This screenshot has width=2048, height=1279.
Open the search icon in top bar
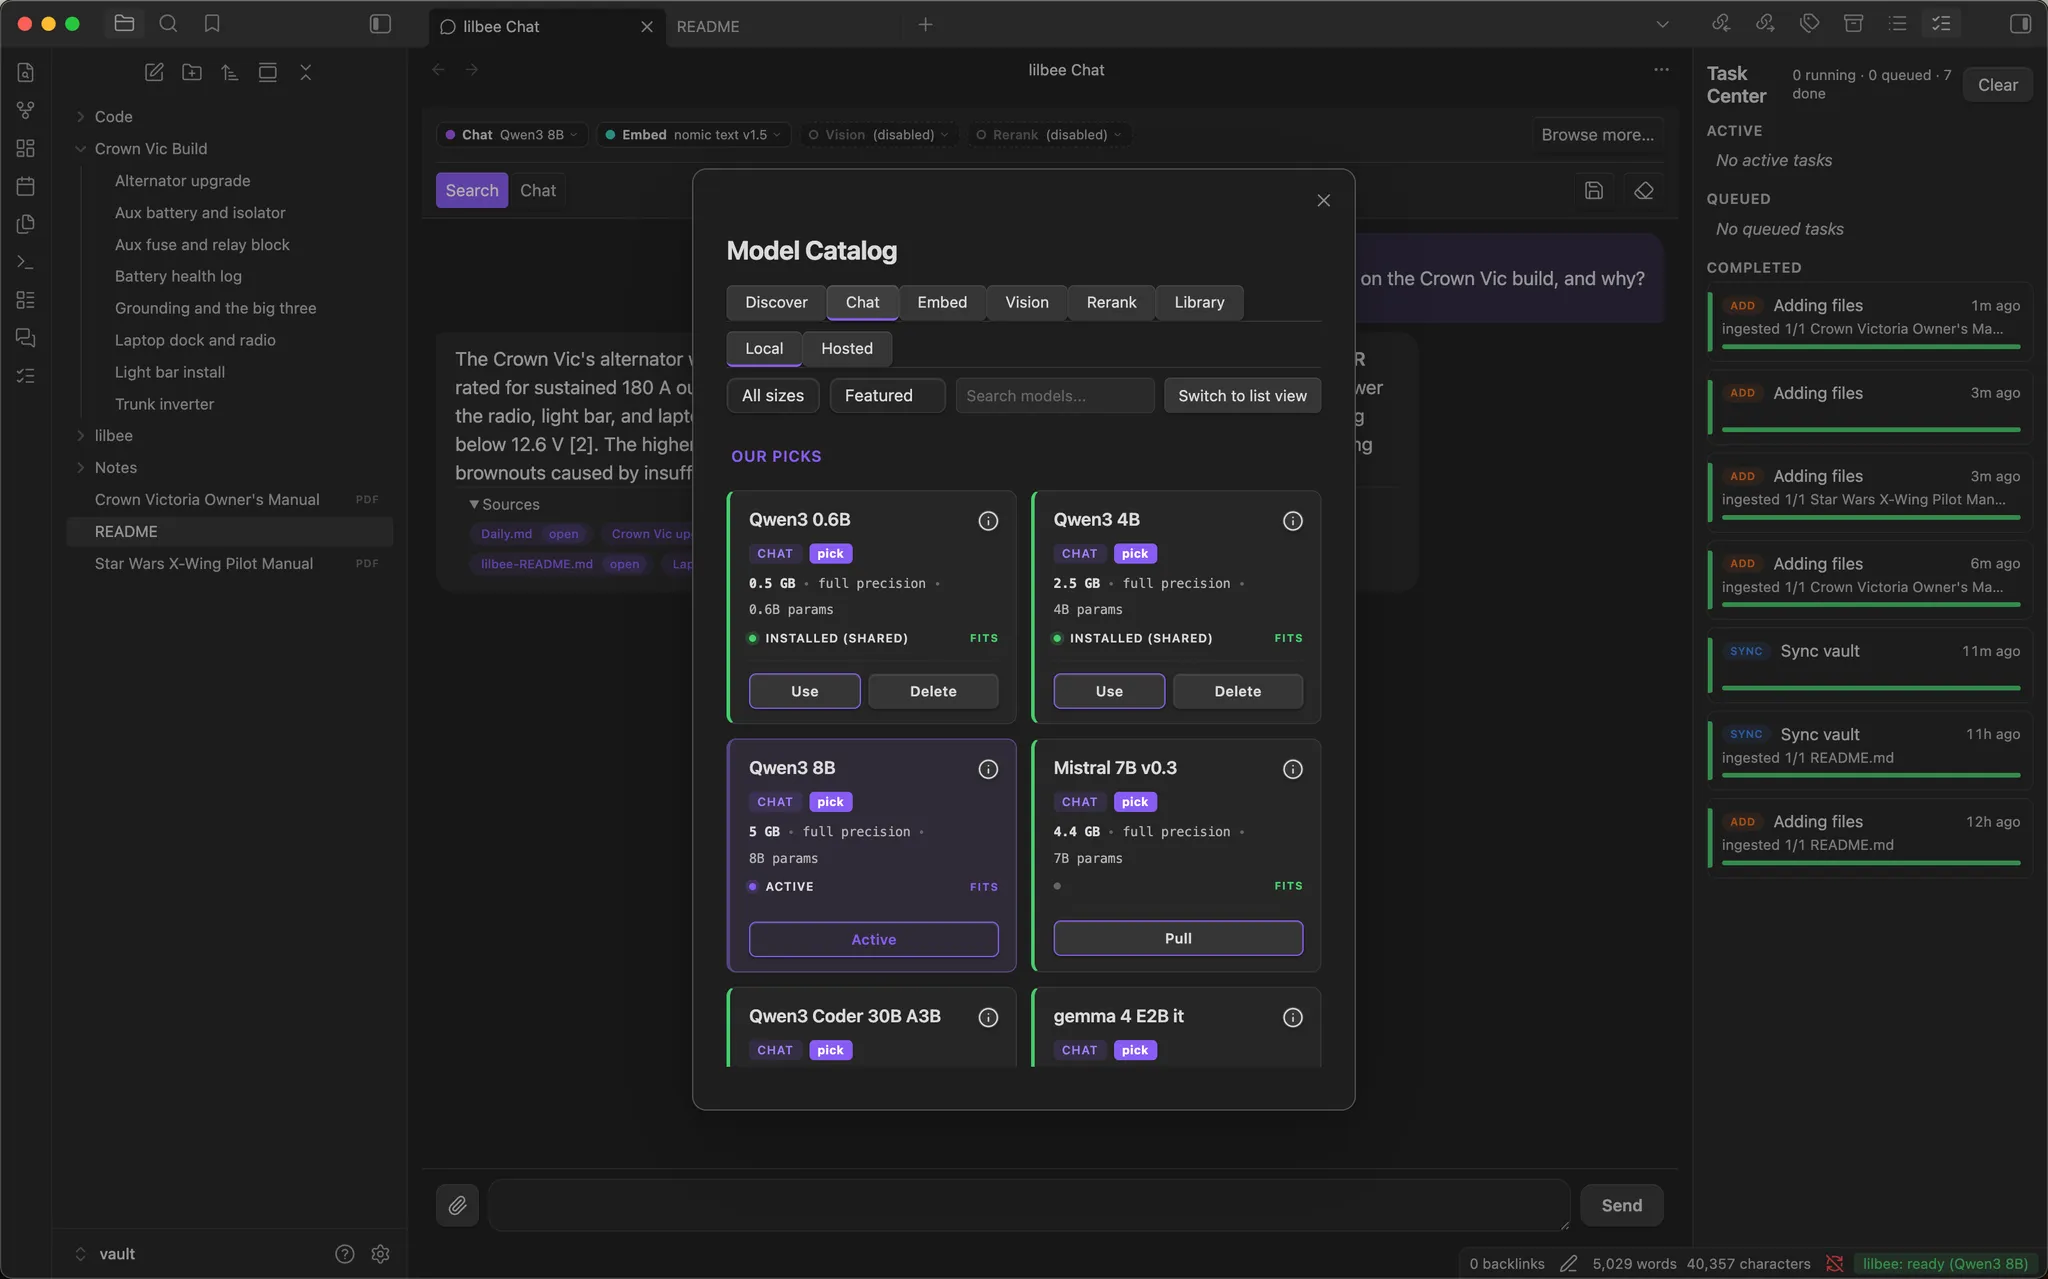click(168, 24)
